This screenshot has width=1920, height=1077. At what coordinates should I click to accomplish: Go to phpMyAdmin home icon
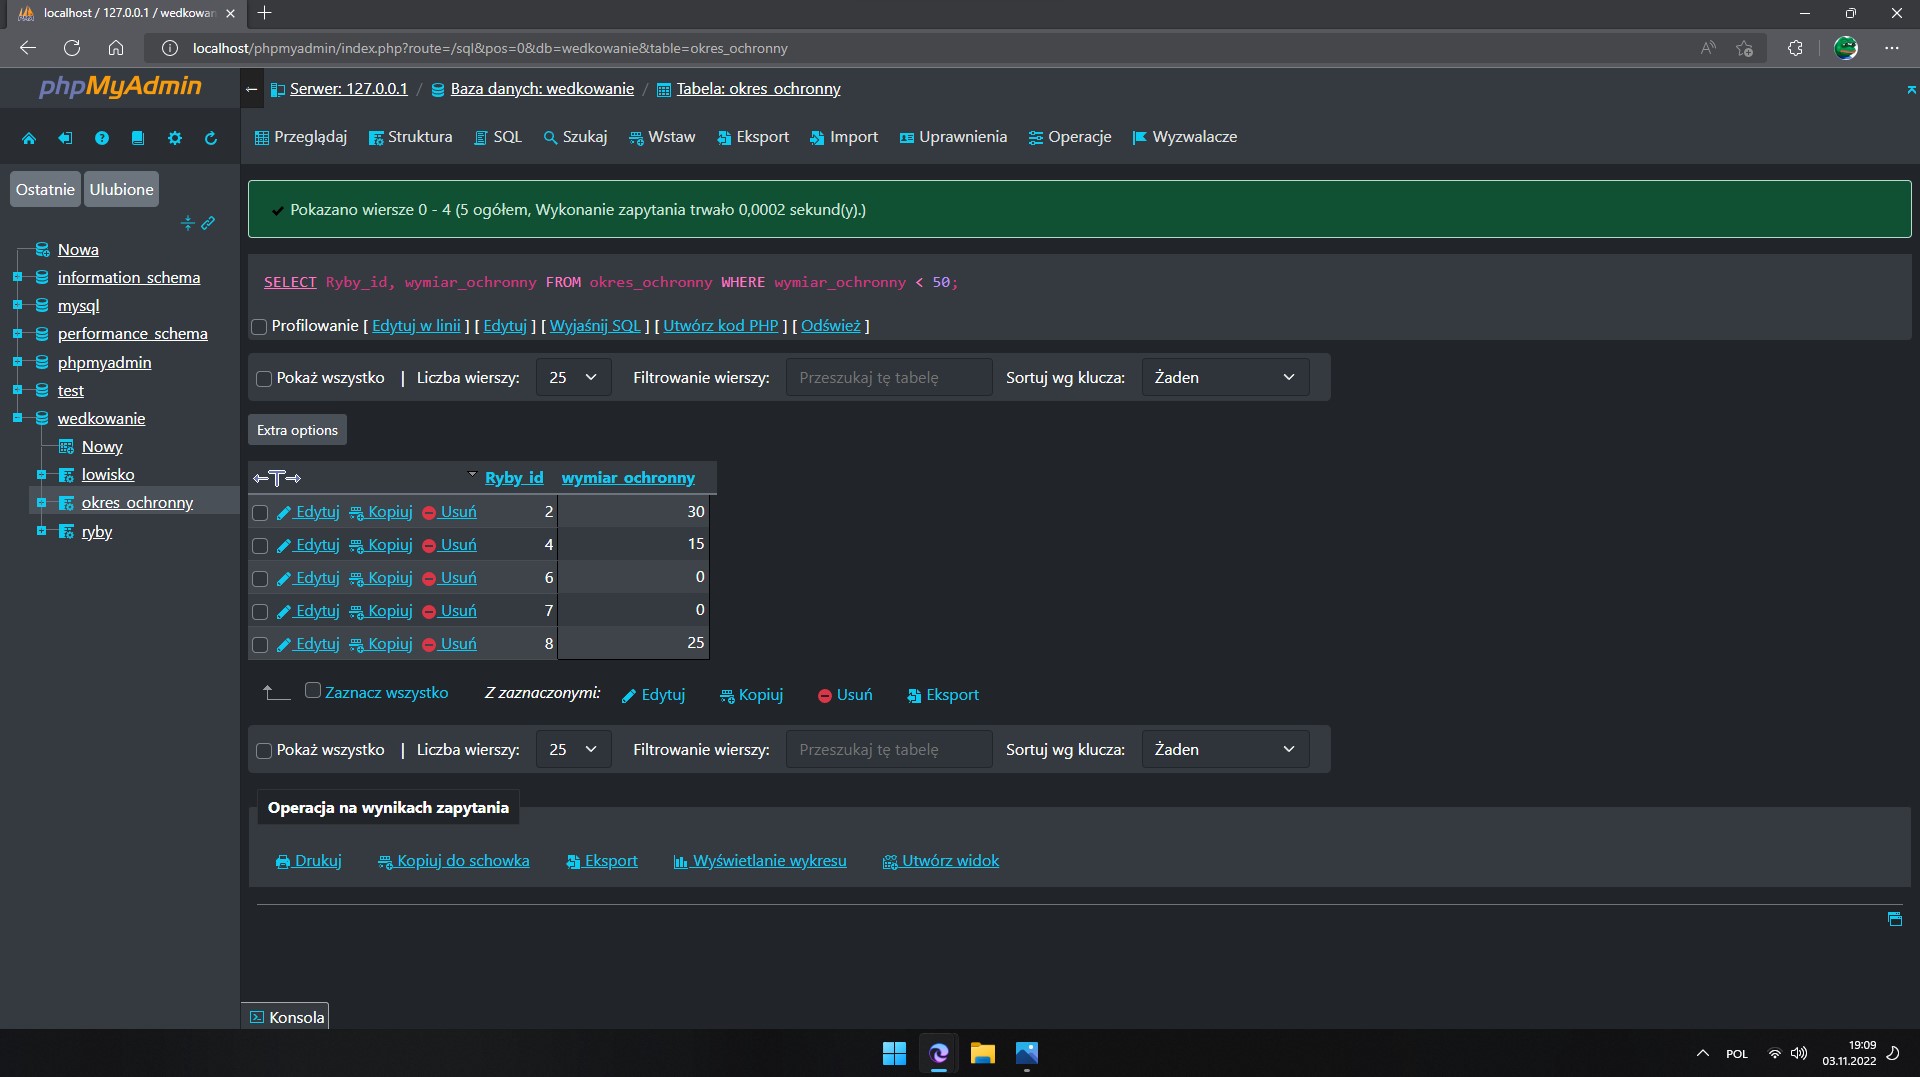click(x=29, y=138)
